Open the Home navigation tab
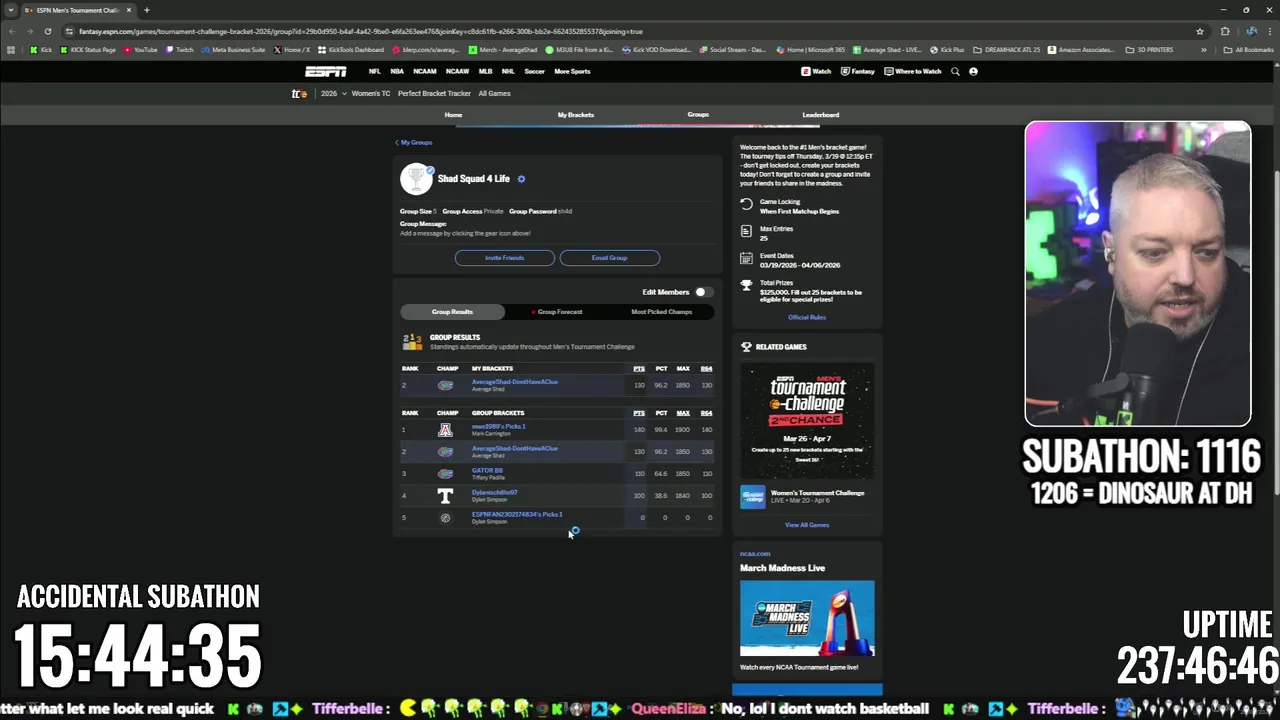 click(x=453, y=115)
